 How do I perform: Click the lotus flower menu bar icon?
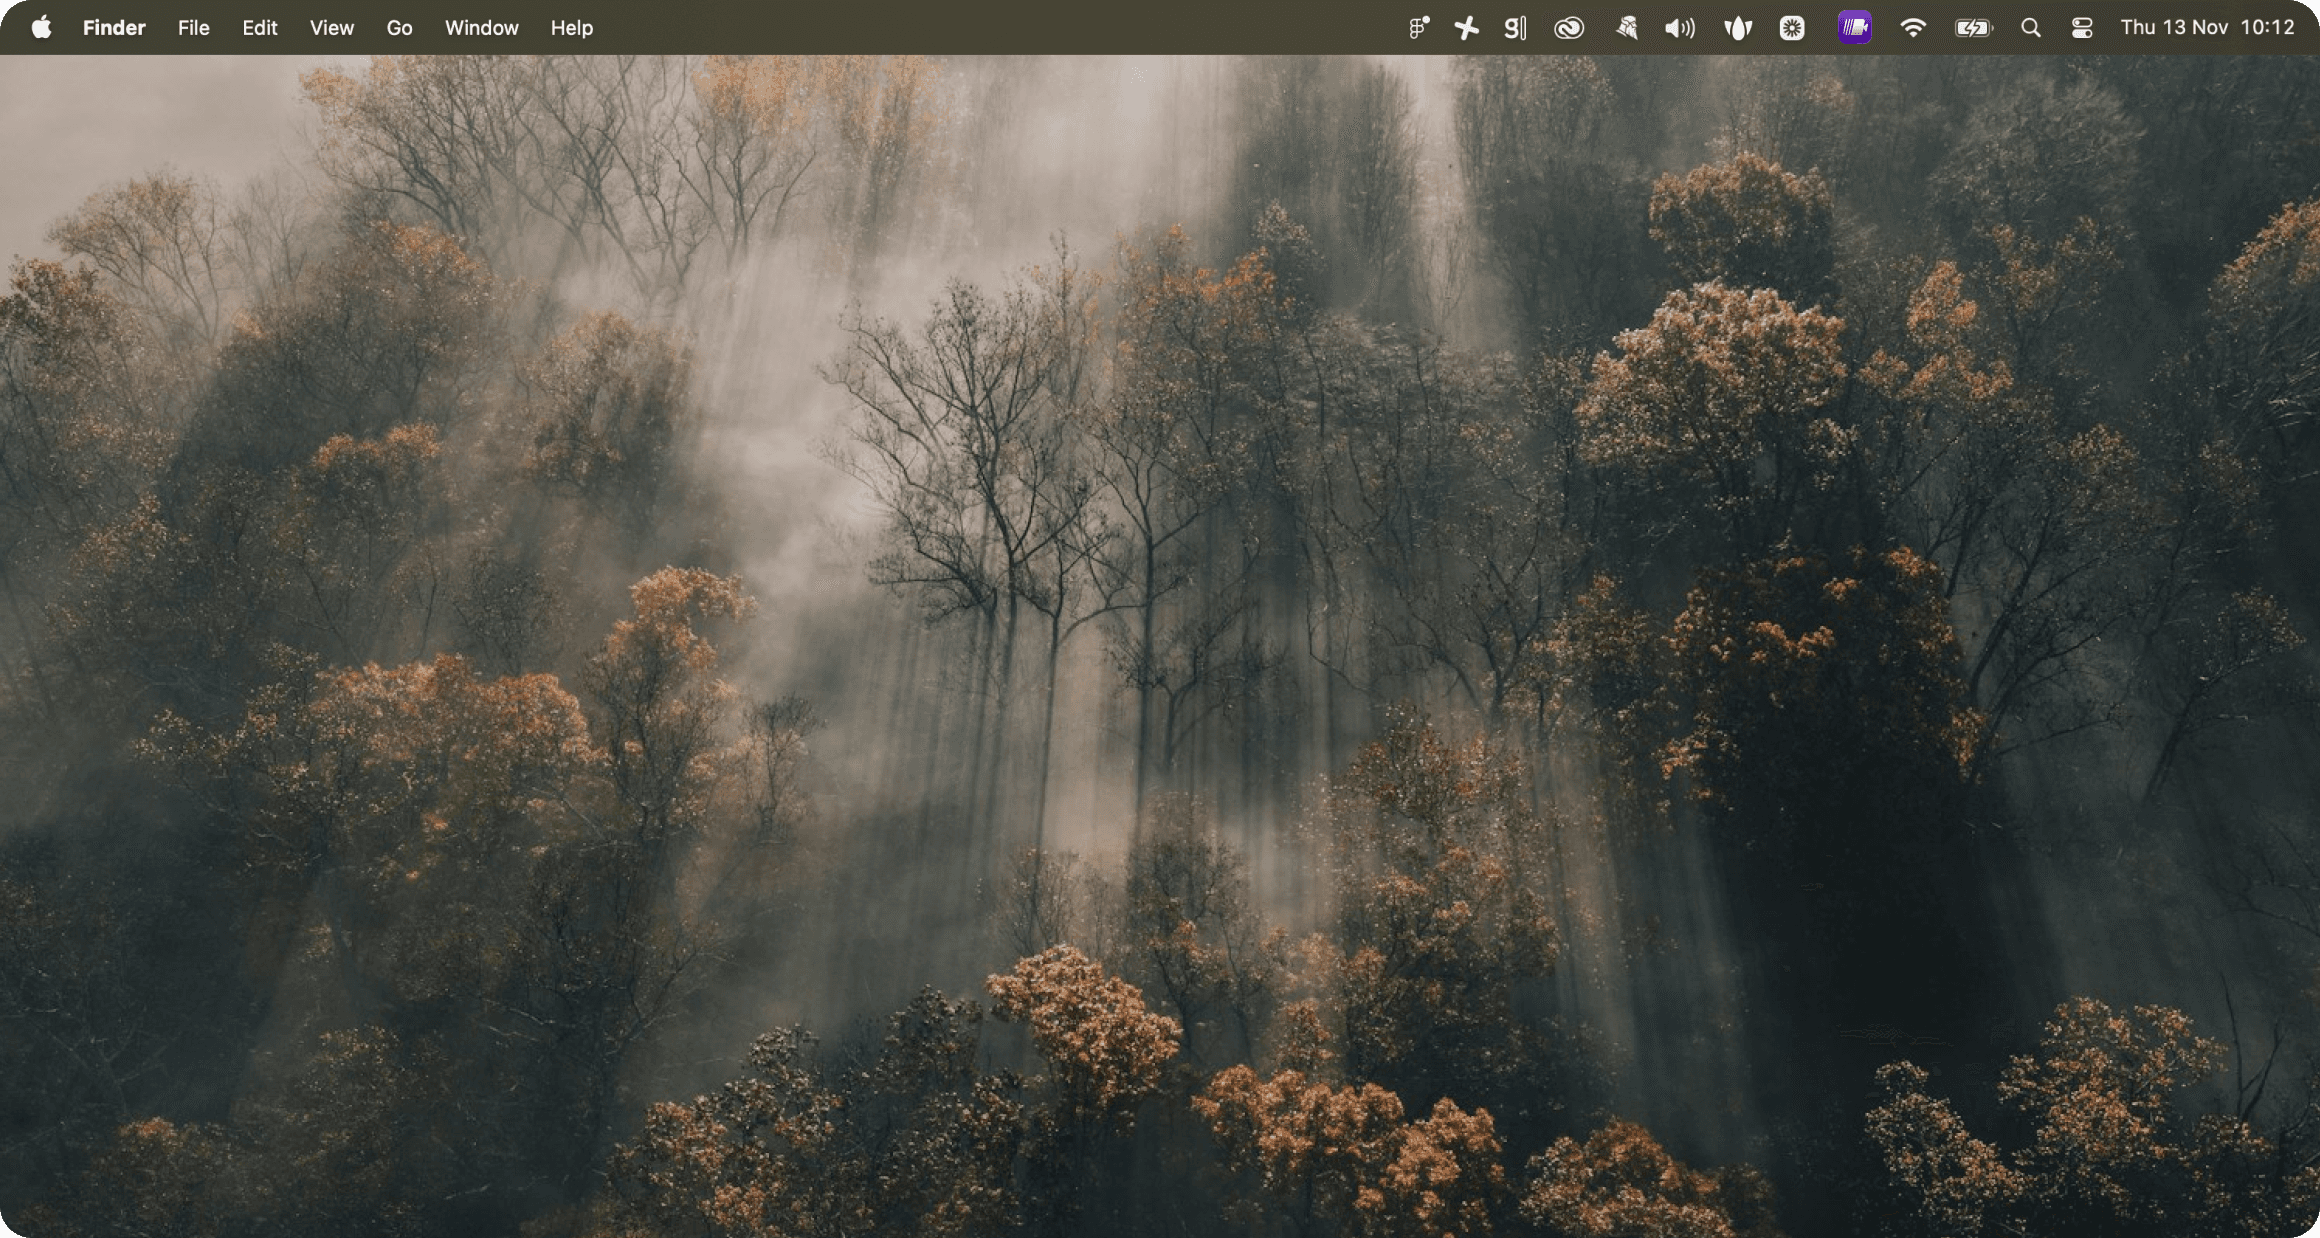click(1738, 28)
